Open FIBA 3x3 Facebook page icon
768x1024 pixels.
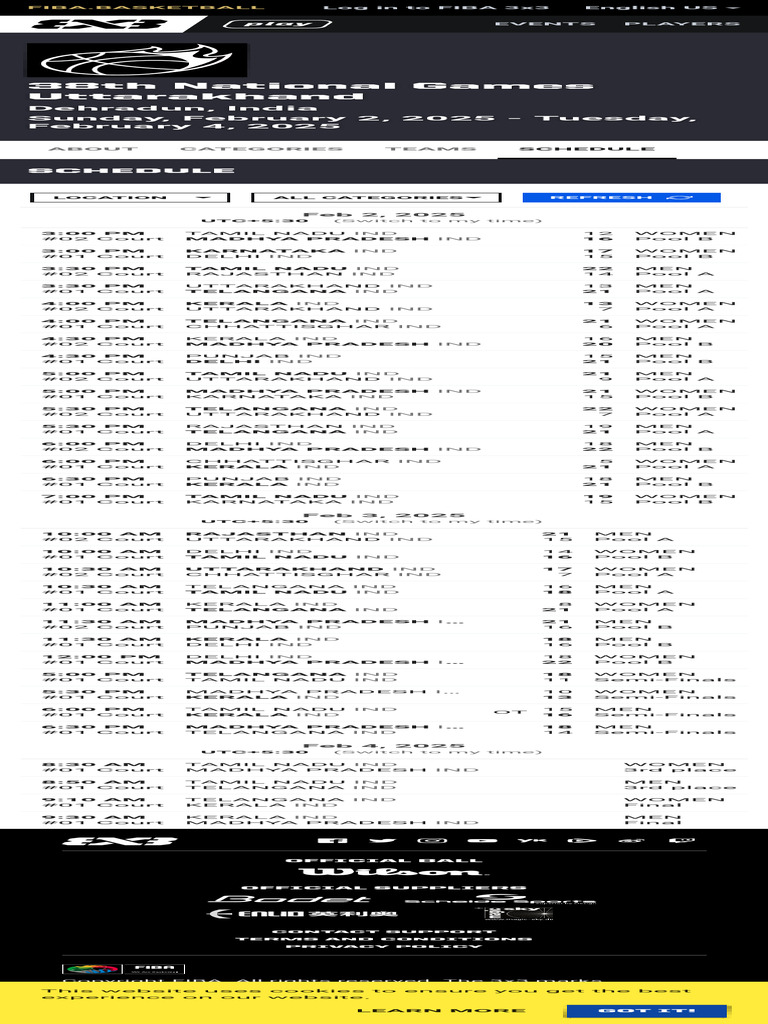coord(332,840)
